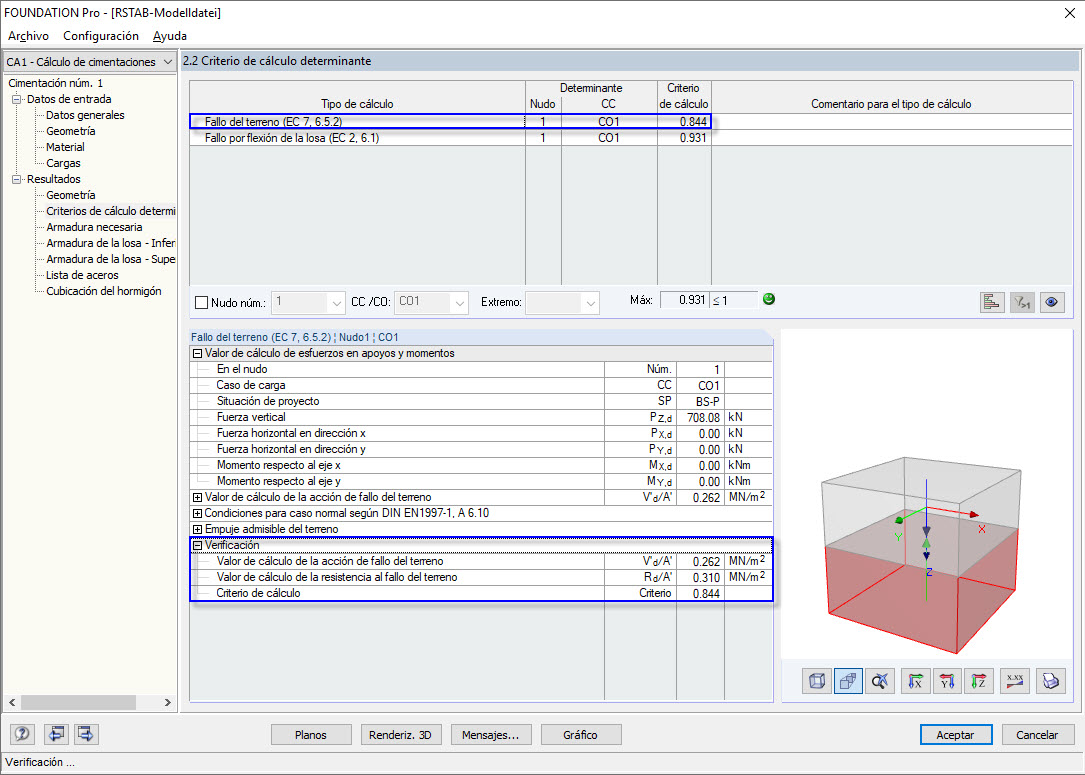Collapse the Datos de entrada tree node
The image size is (1085, 775).
(x=17, y=99)
